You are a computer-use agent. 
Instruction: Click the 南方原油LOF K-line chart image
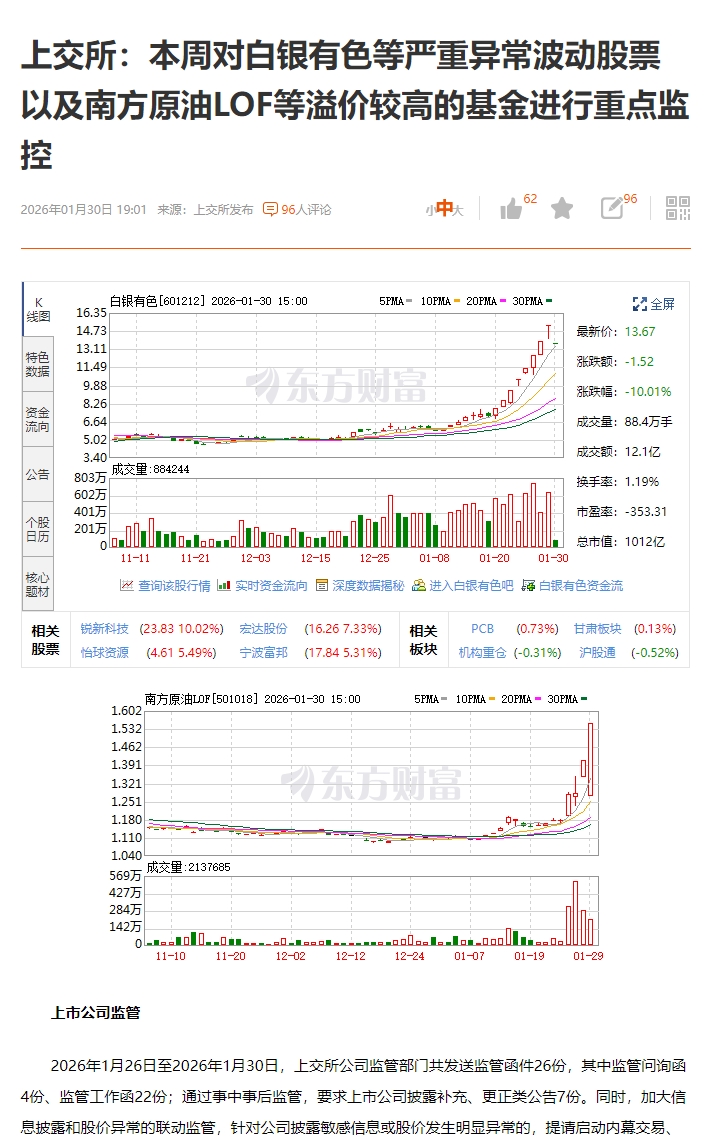click(x=372, y=783)
